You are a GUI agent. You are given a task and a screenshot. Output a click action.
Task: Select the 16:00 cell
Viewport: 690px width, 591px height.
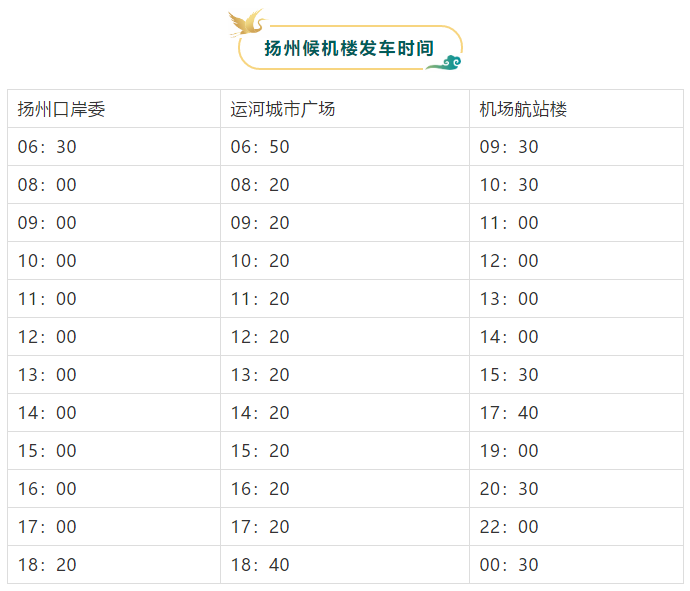pos(114,489)
